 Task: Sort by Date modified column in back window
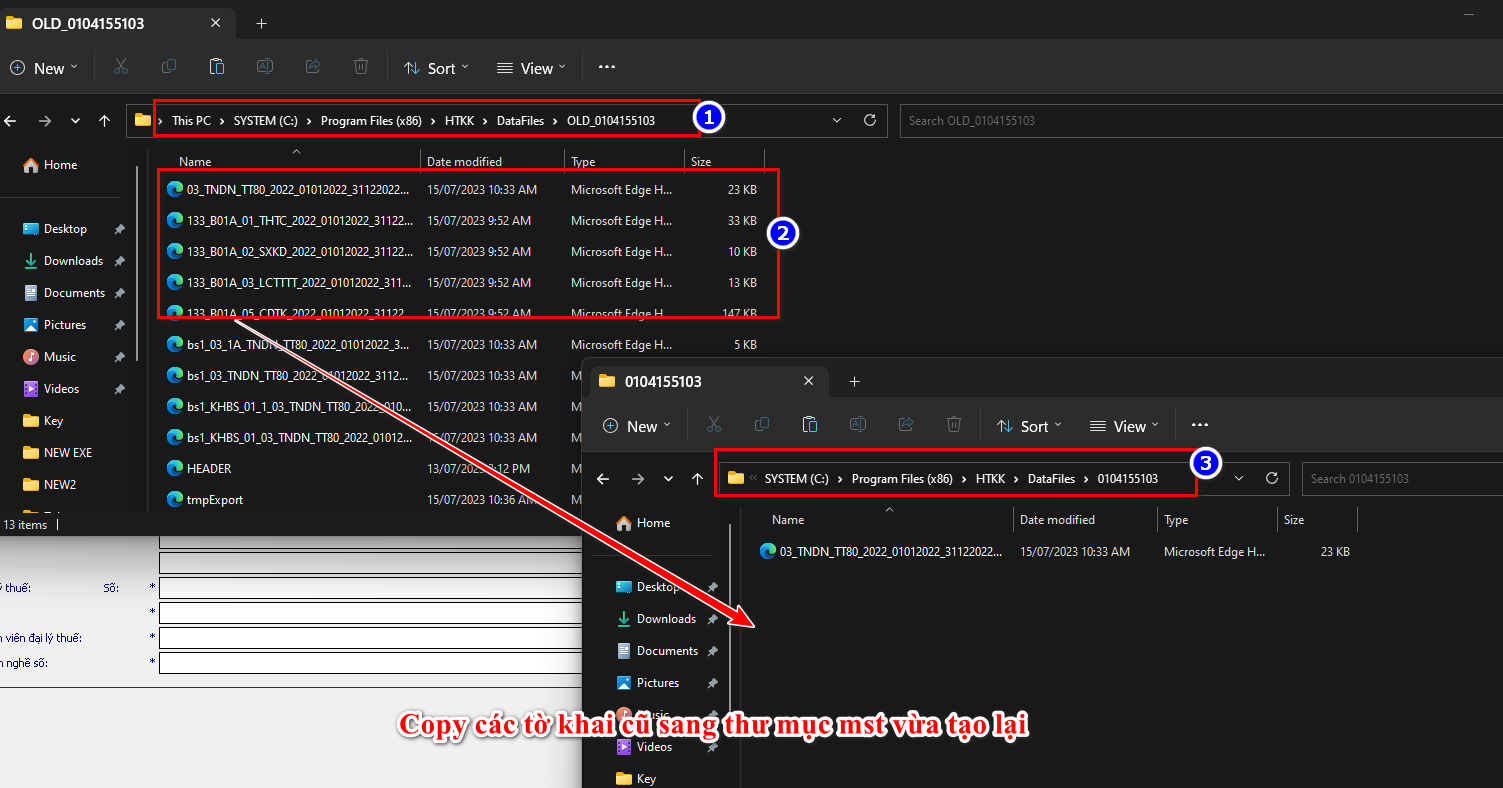(x=464, y=161)
